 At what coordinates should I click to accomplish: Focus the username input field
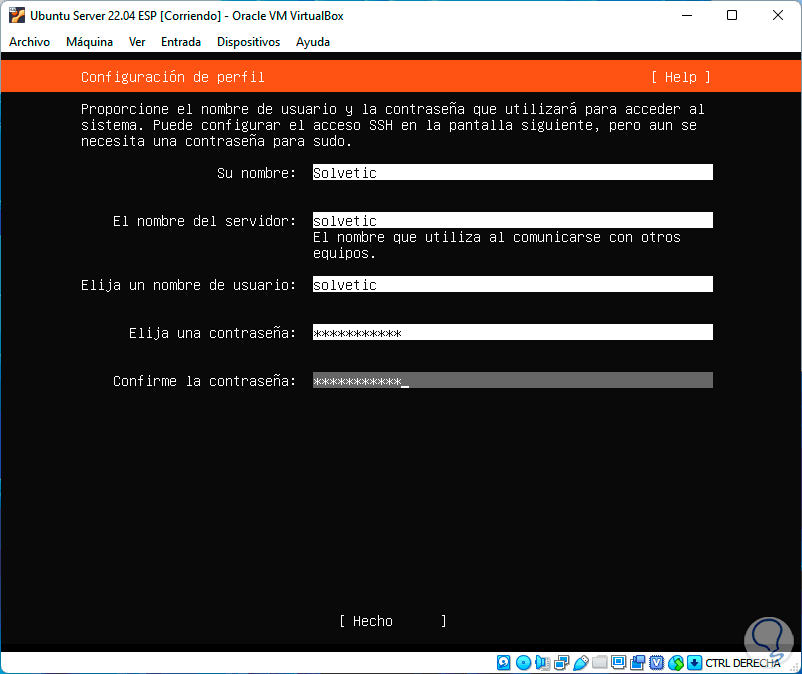(x=513, y=284)
